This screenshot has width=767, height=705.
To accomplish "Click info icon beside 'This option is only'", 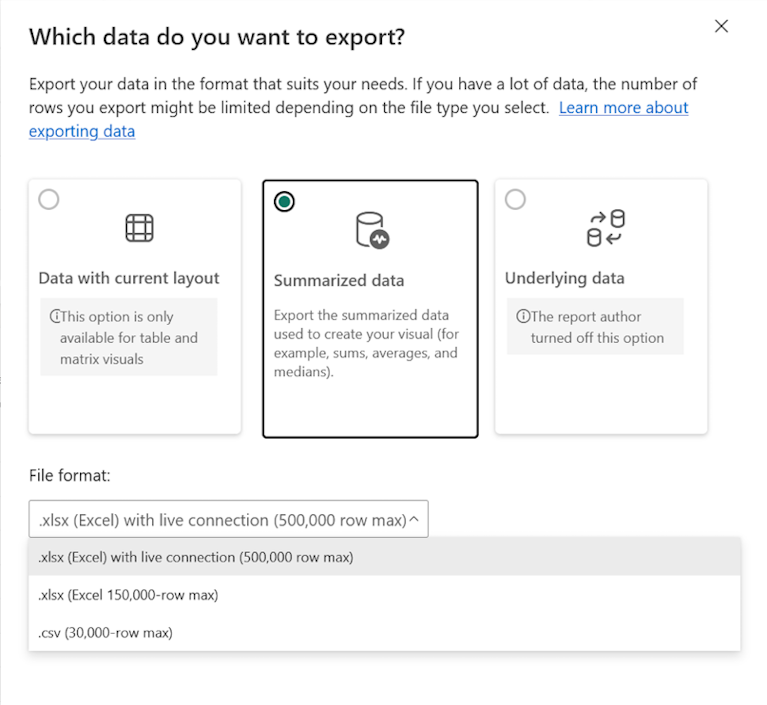I will 55,317.
